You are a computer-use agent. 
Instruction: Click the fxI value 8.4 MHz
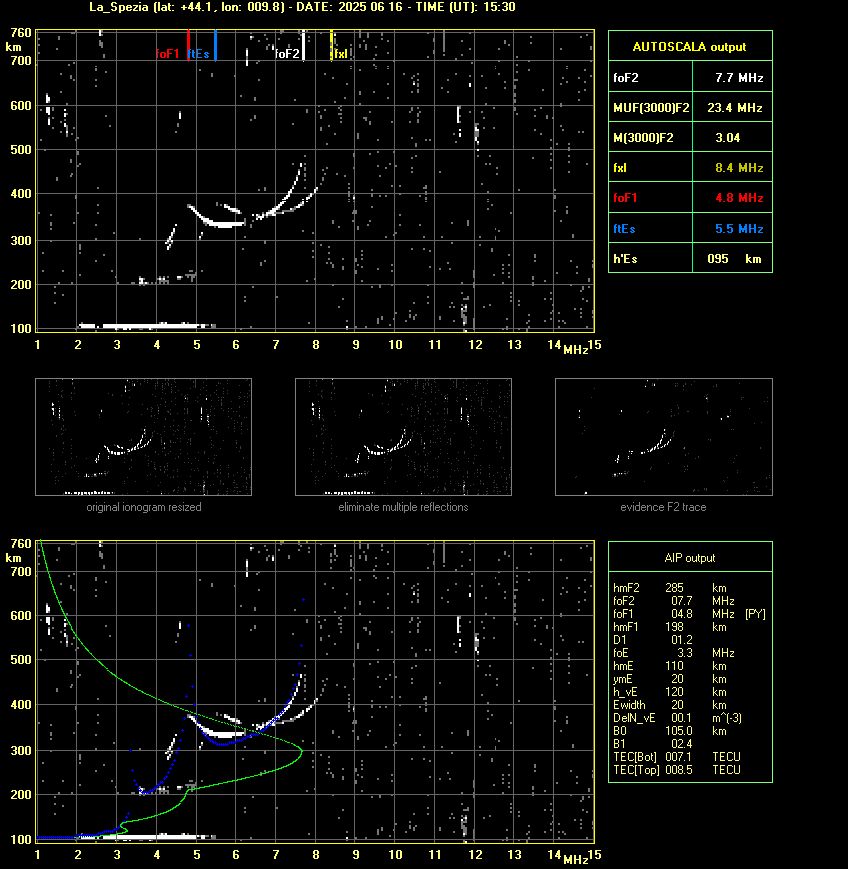click(x=739, y=167)
